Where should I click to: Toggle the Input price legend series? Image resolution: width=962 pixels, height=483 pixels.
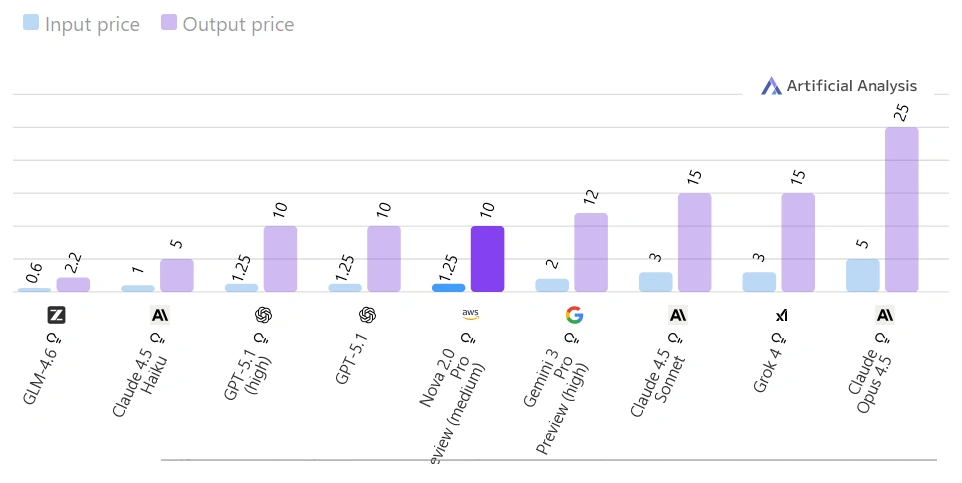click(92, 24)
